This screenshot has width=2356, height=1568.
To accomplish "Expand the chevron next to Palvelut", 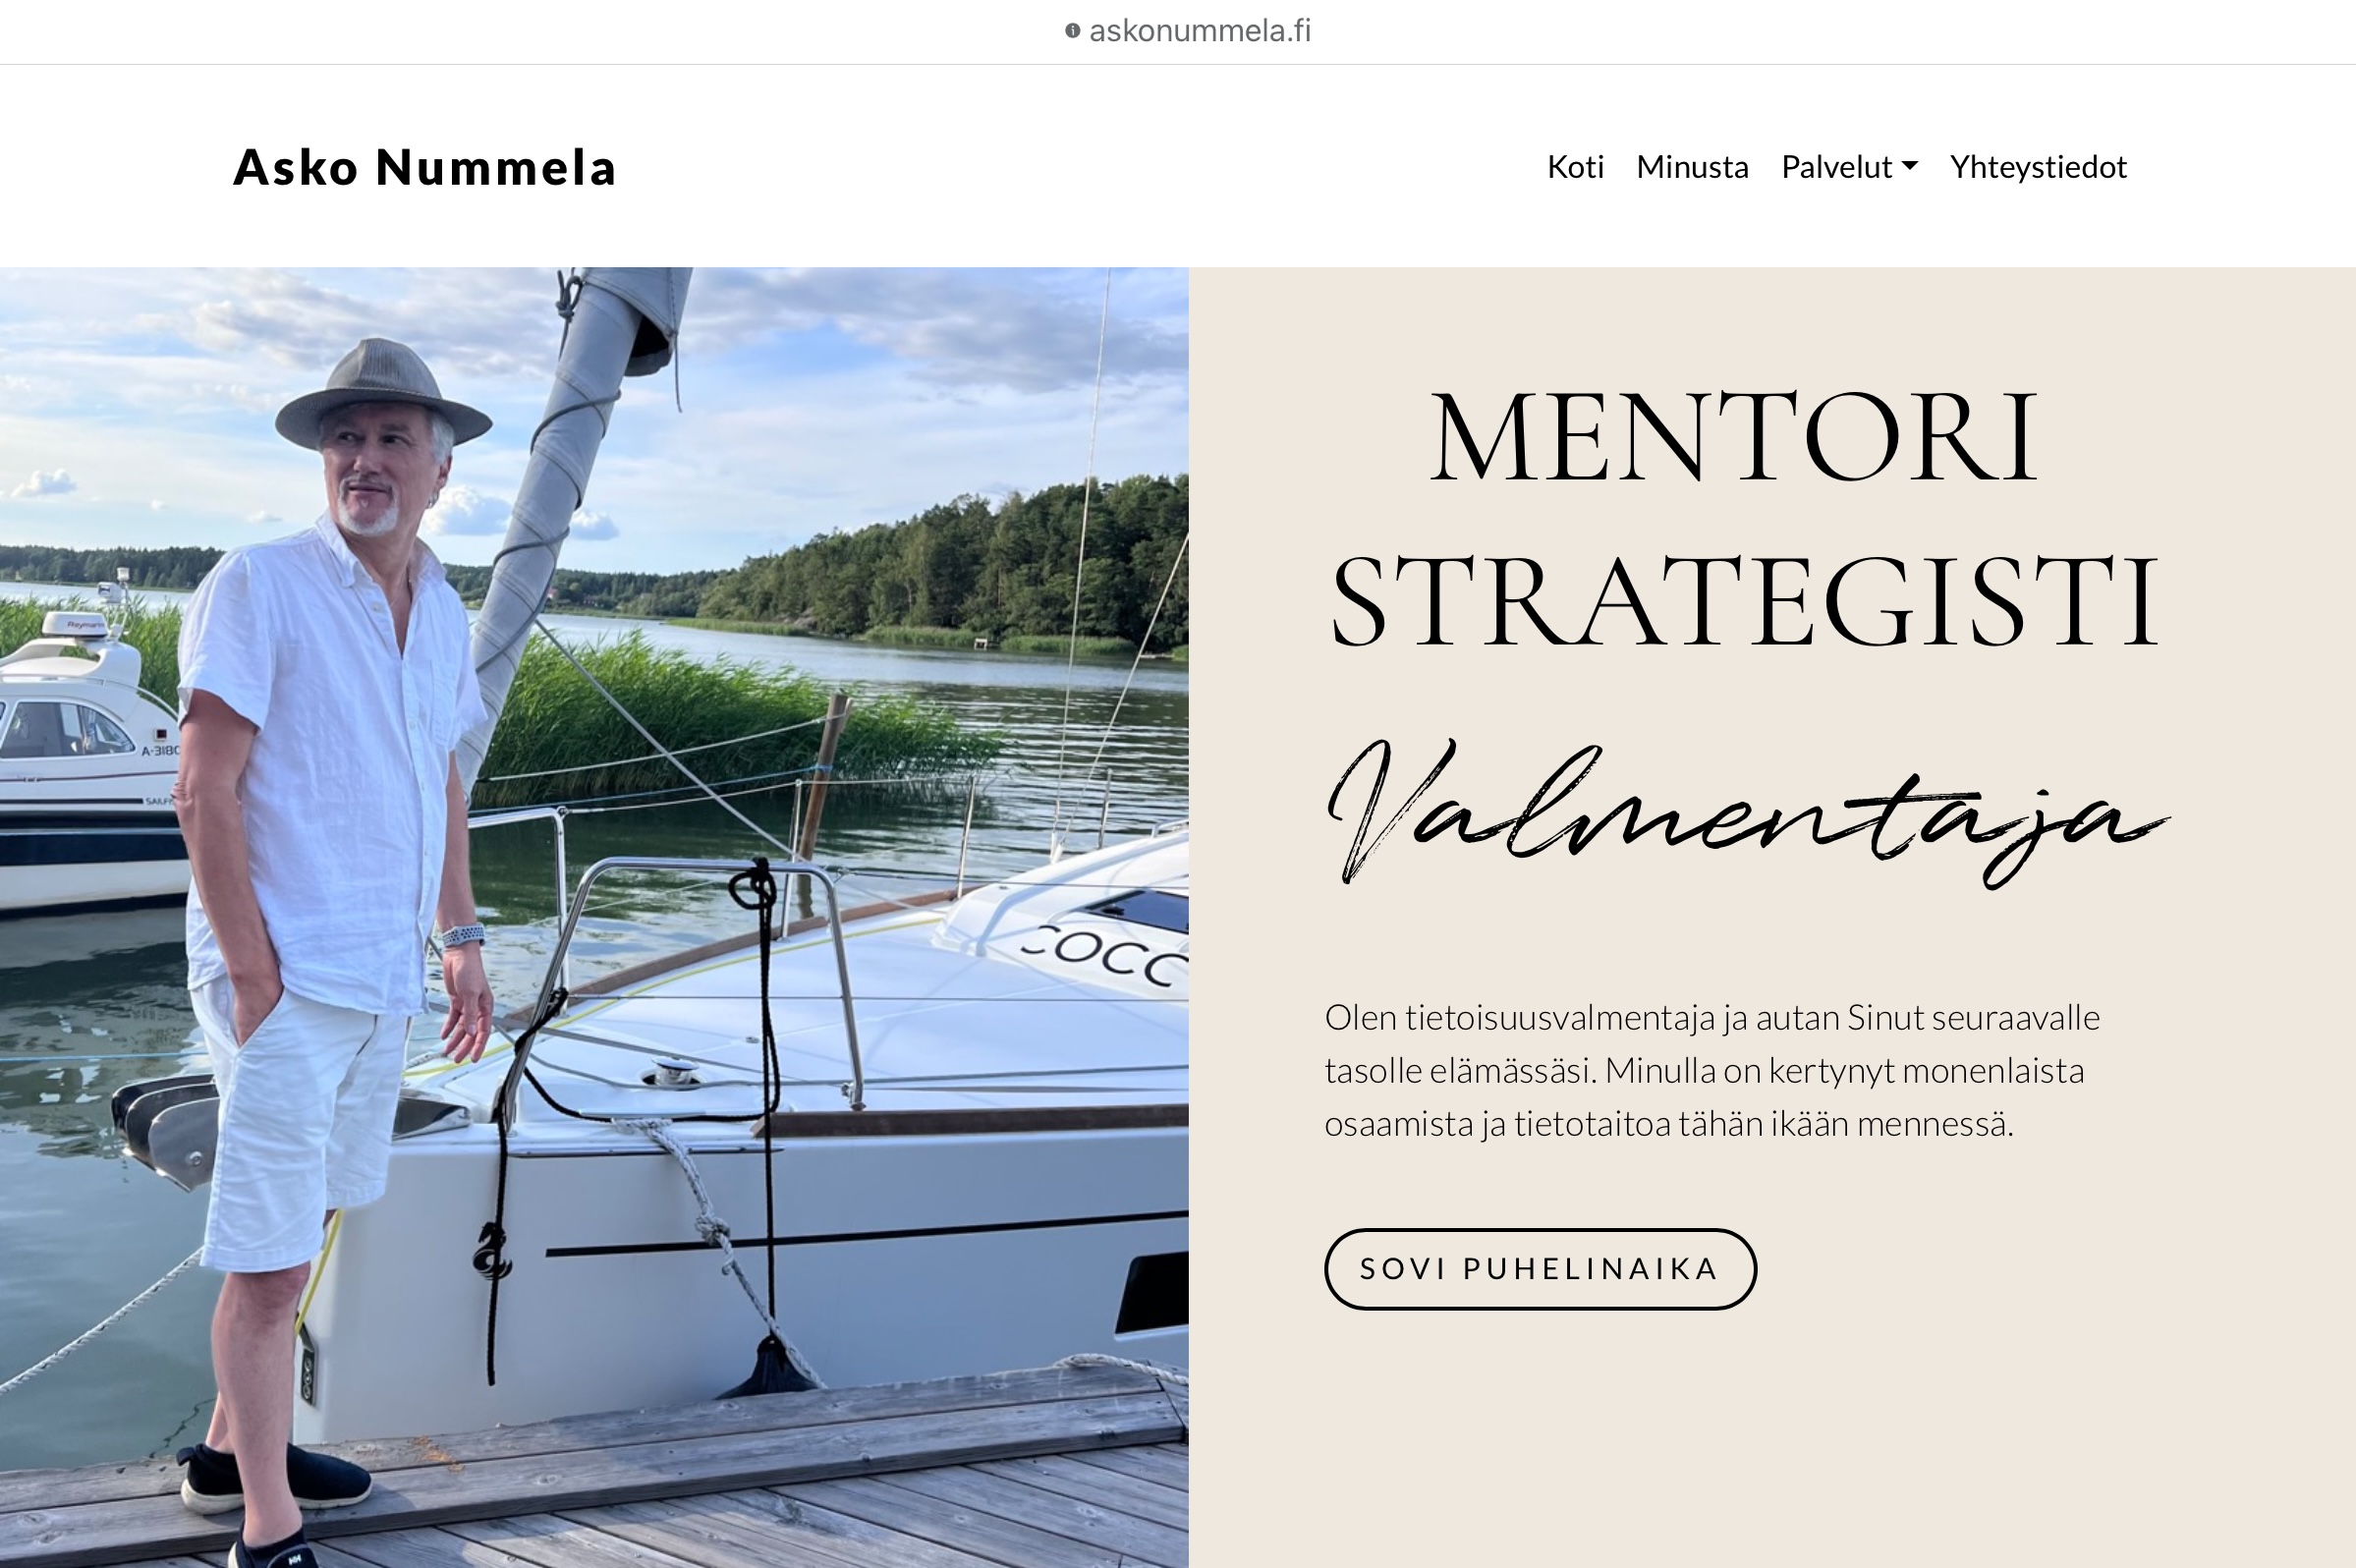I will tap(1911, 168).
